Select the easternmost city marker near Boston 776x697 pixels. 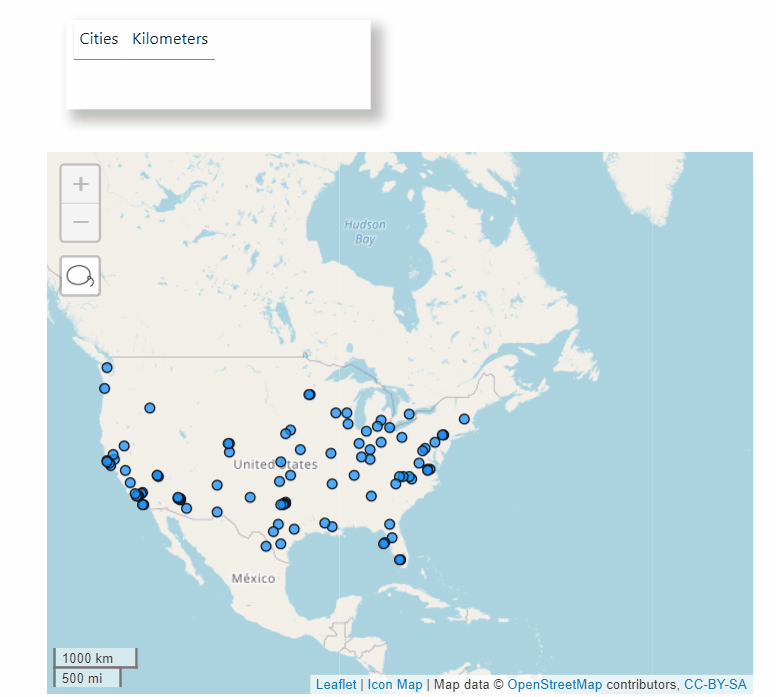tap(464, 419)
